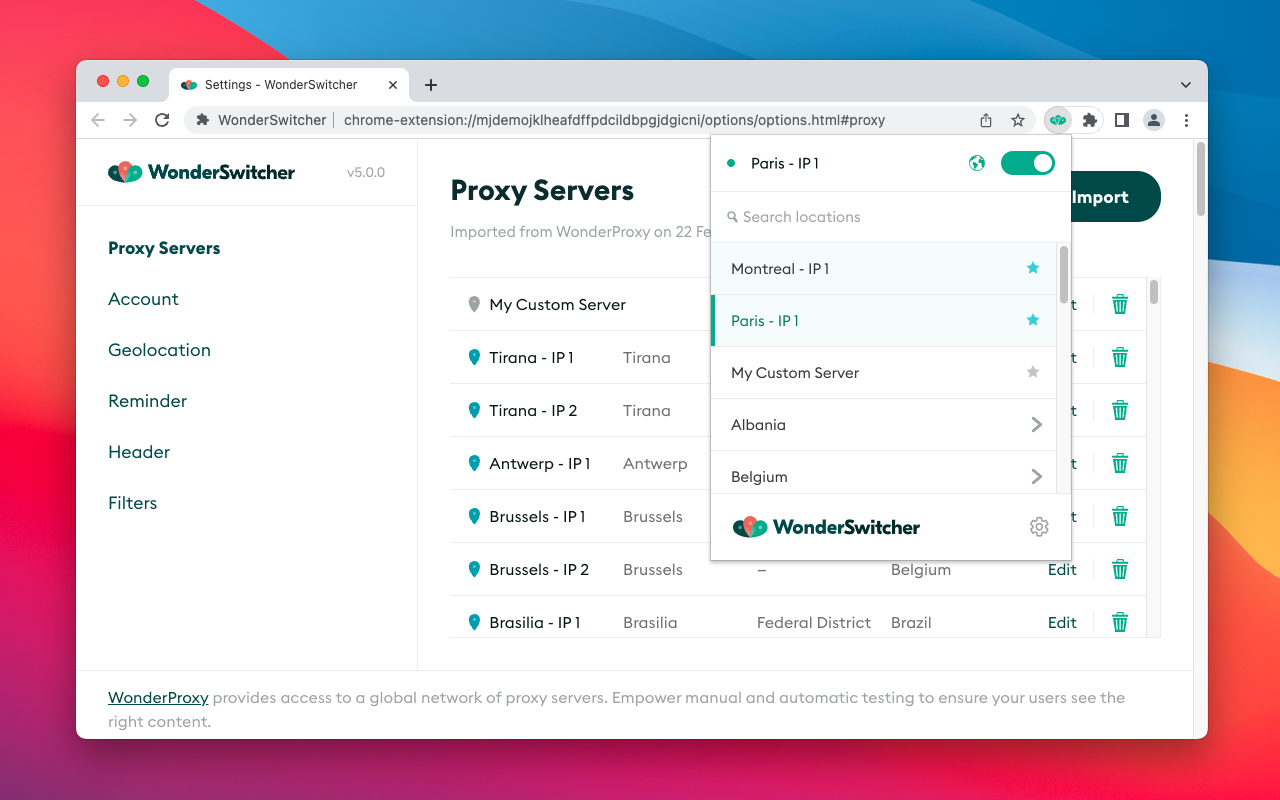Click the Brazil country cell

[x=911, y=622]
